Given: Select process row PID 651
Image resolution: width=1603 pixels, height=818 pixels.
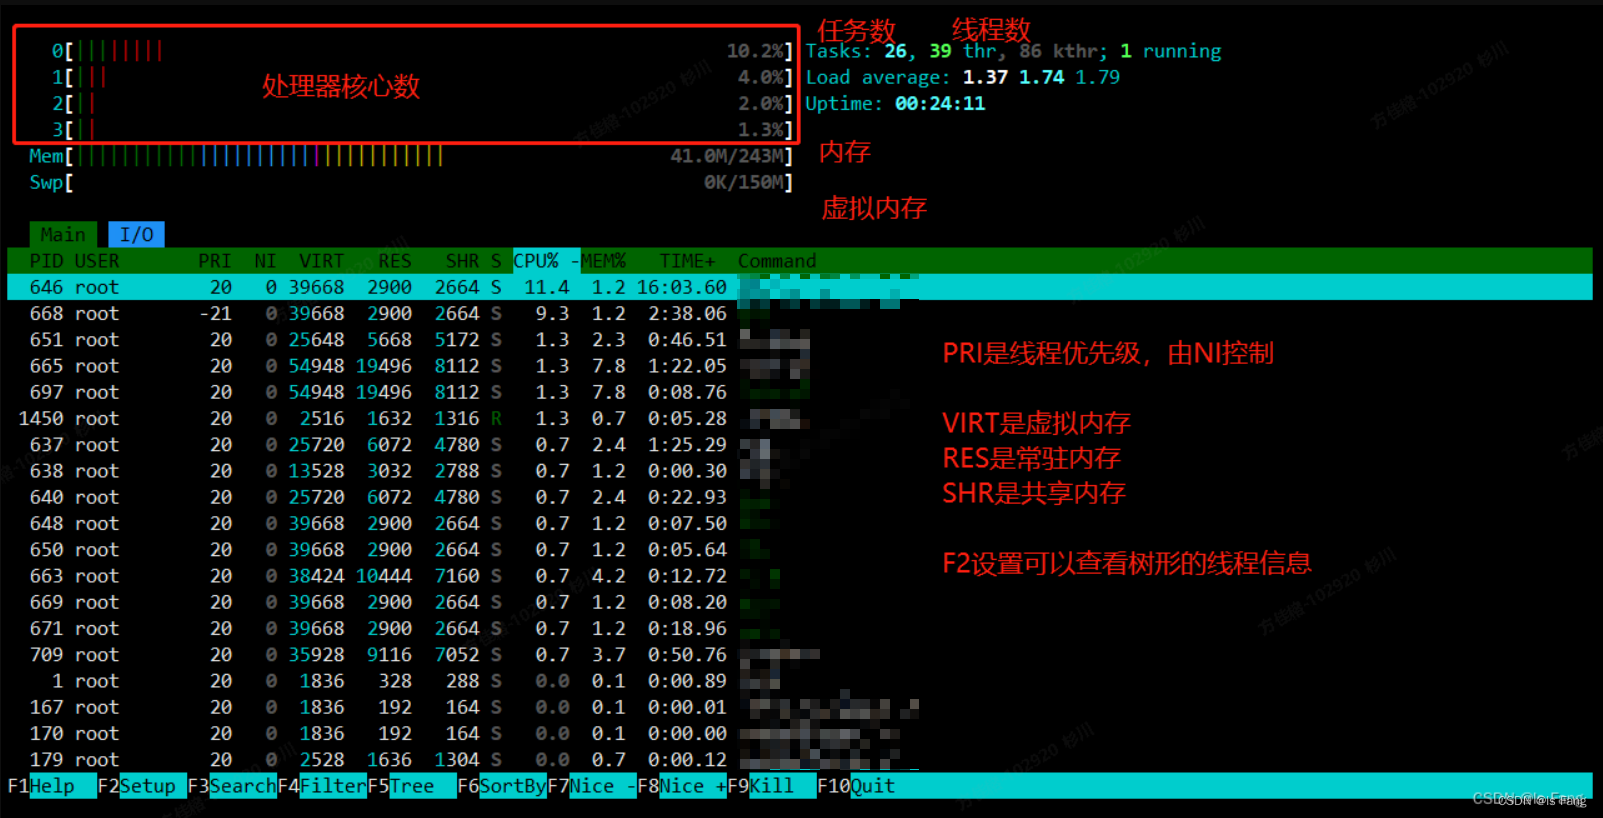Looking at the screenshot, I should pyautogui.click(x=800, y=340).
